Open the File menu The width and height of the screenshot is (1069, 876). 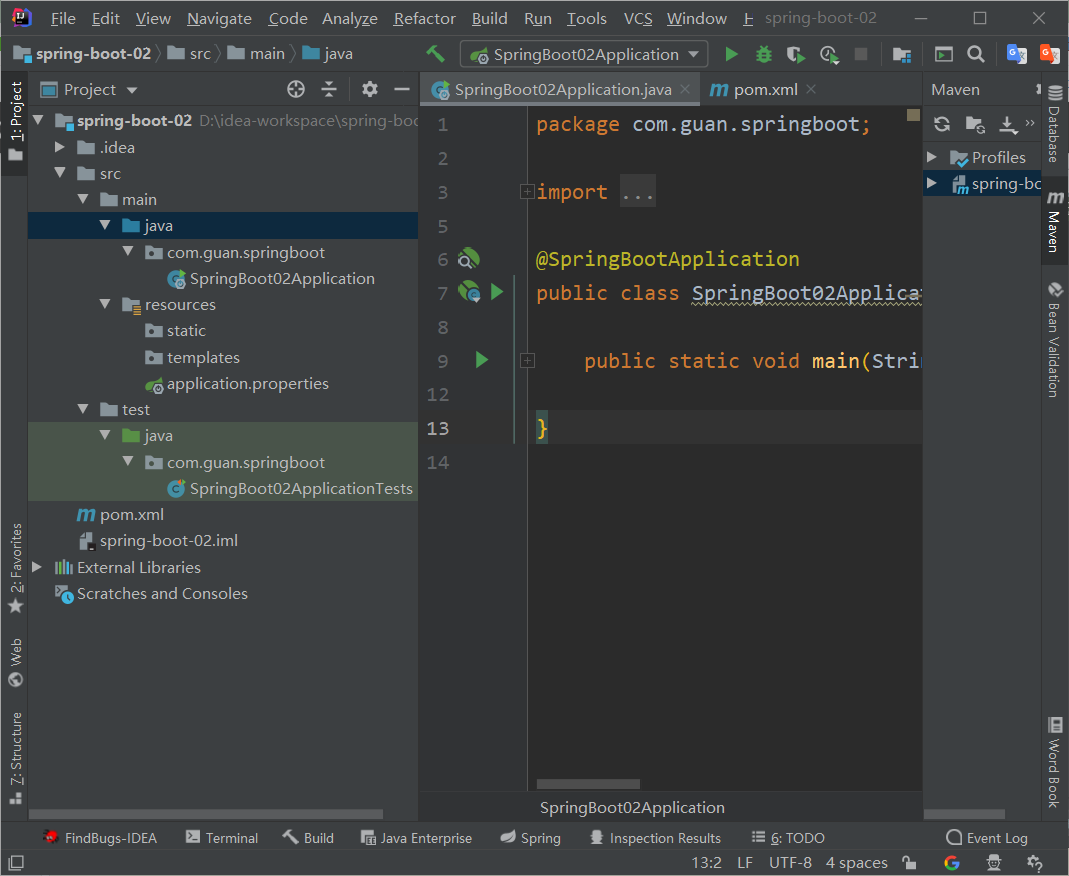[63, 18]
